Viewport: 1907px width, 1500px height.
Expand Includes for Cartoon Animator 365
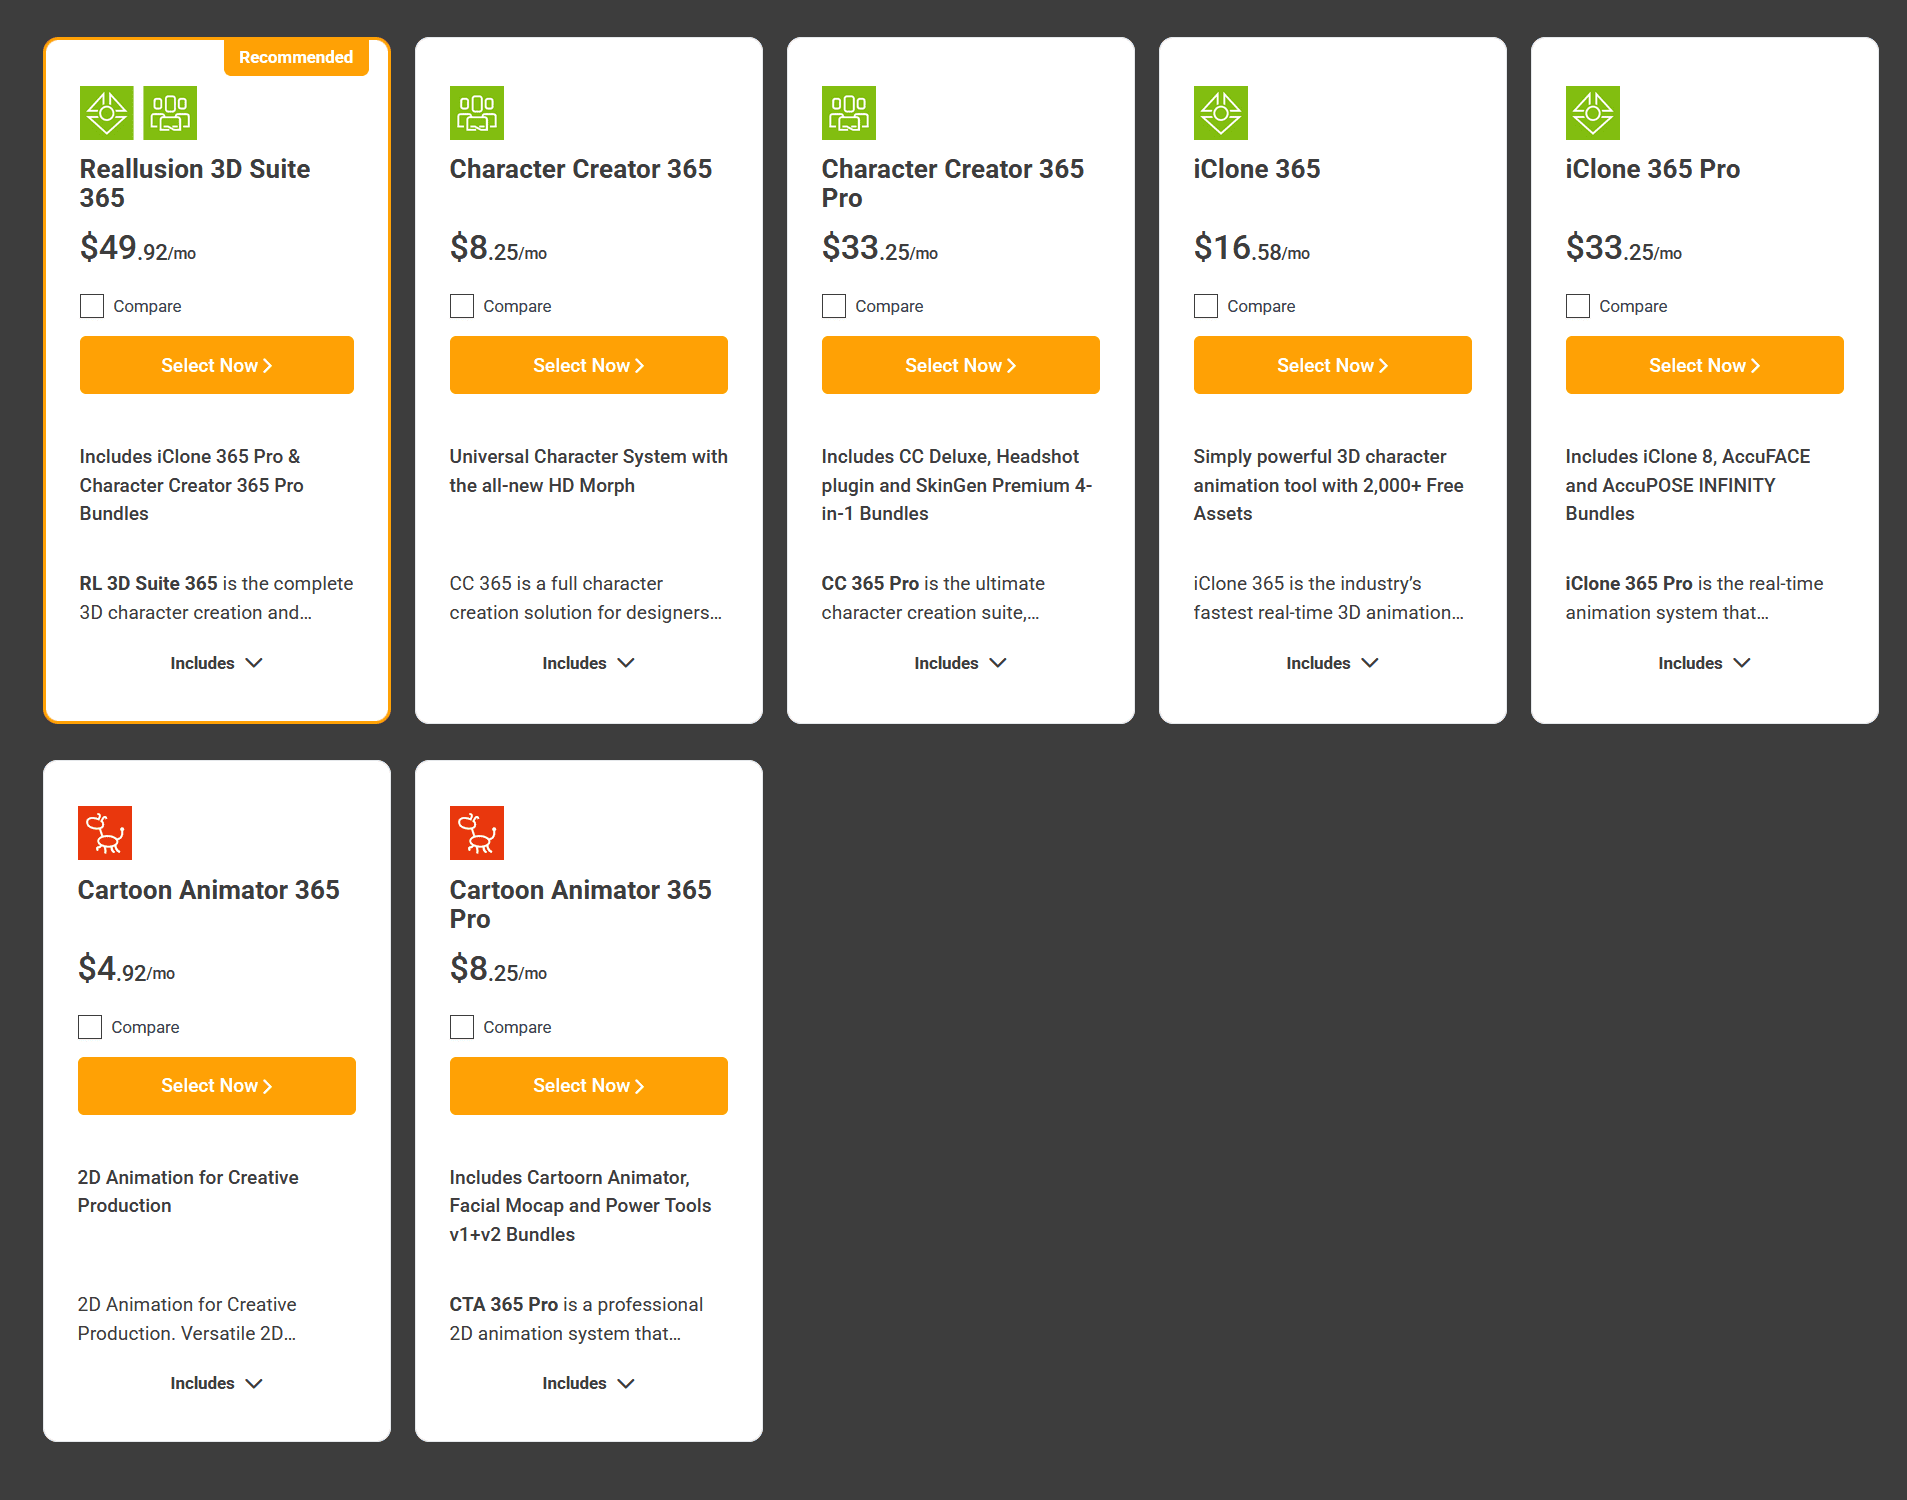pyautogui.click(x=216, y=1383)
